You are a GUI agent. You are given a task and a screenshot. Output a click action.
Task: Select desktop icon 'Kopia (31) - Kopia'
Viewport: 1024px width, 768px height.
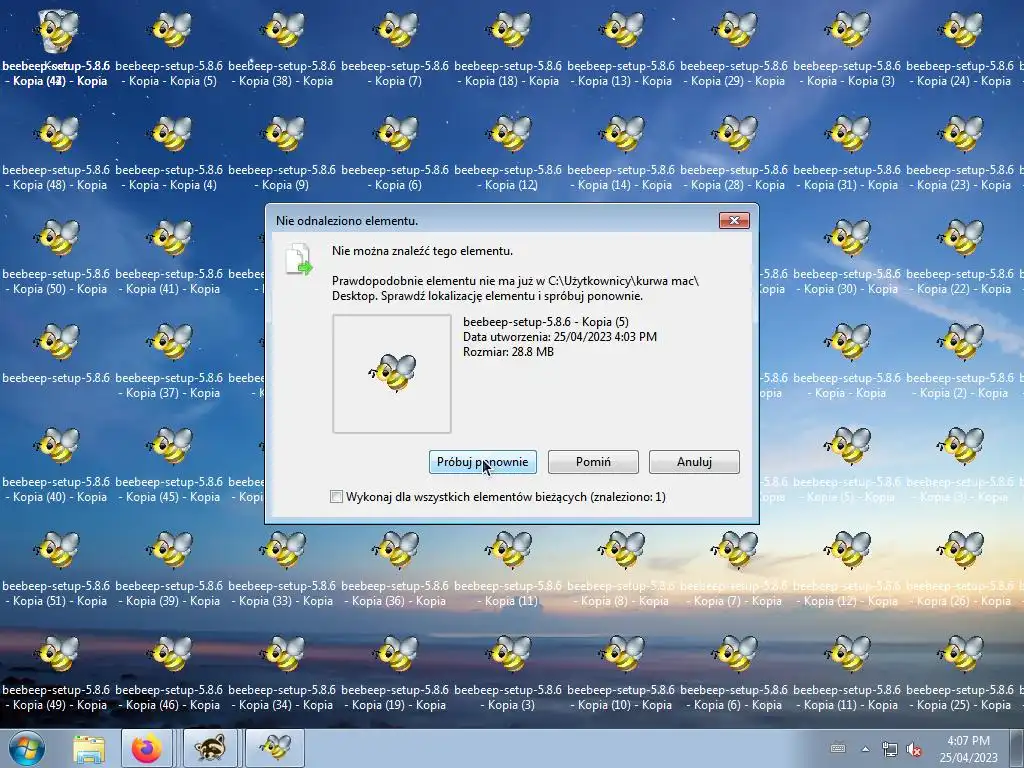[x=847, y=155]
